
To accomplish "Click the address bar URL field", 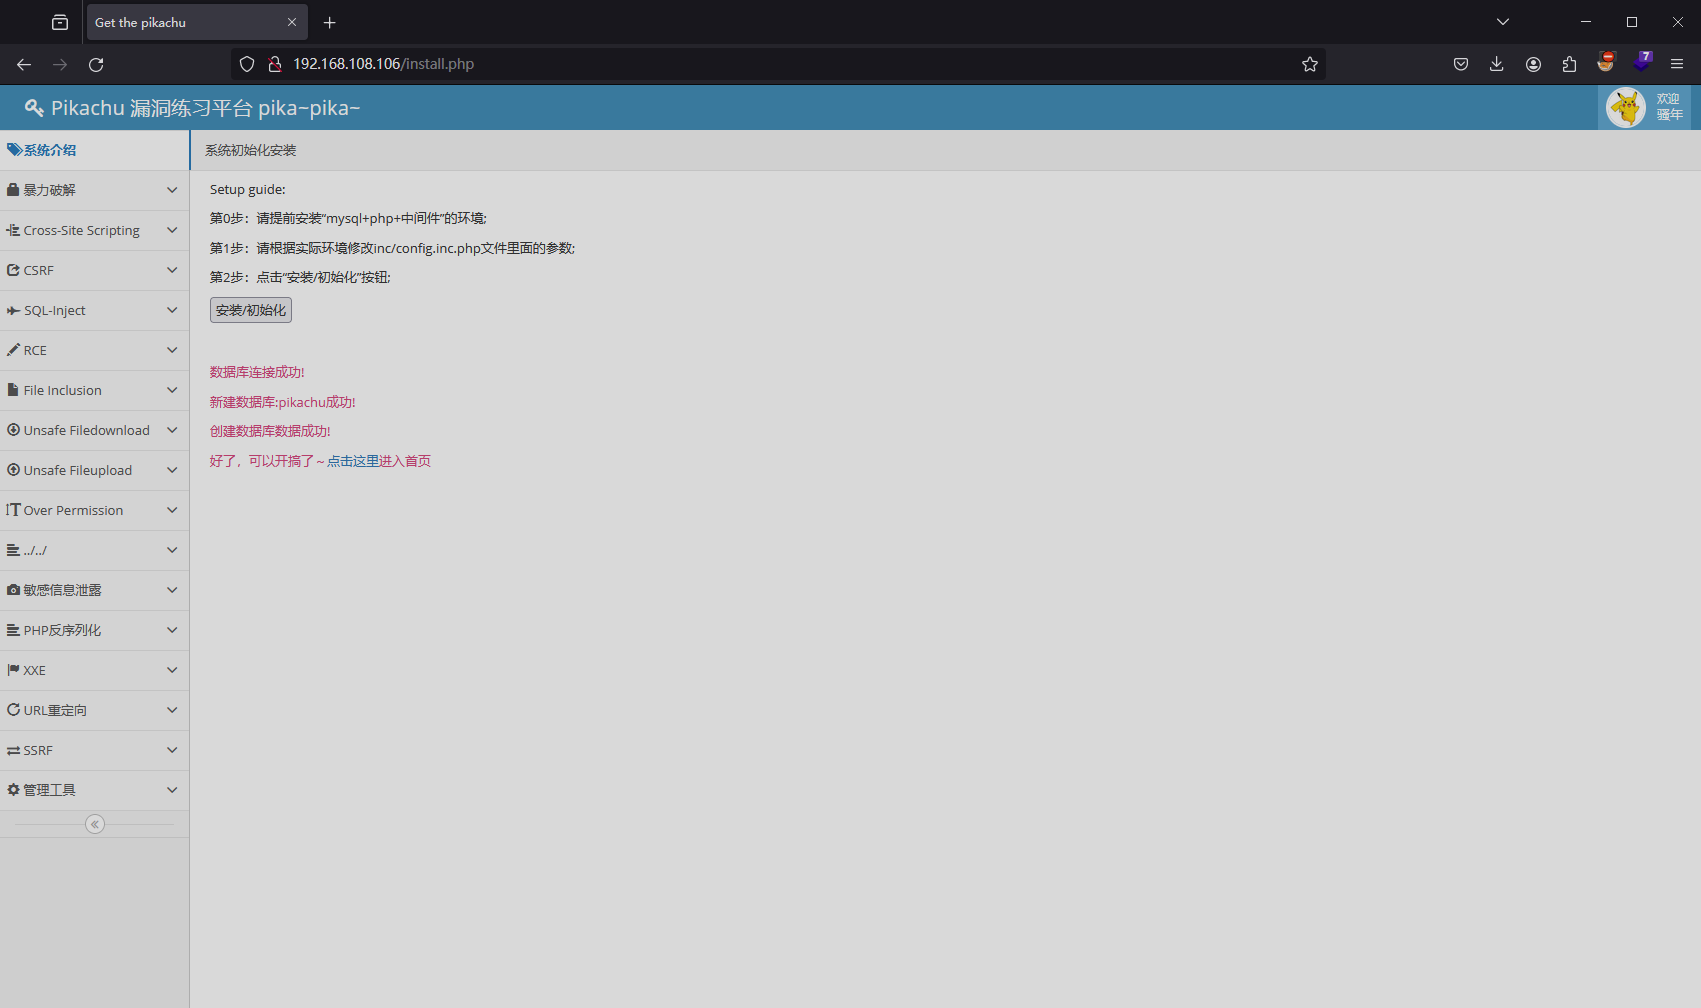I will pyautogui.click(x=778, y=64).
